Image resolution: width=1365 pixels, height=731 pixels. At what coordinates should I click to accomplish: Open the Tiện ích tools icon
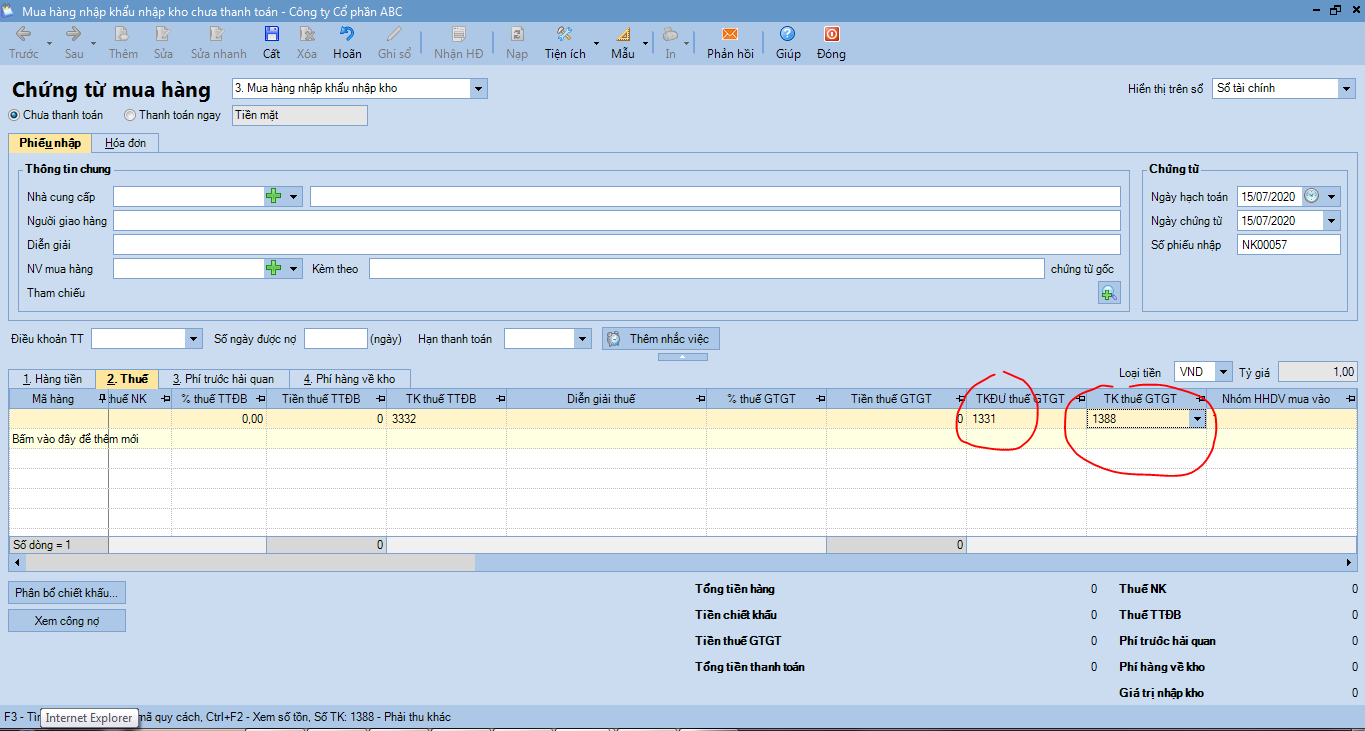pos(565,34)
